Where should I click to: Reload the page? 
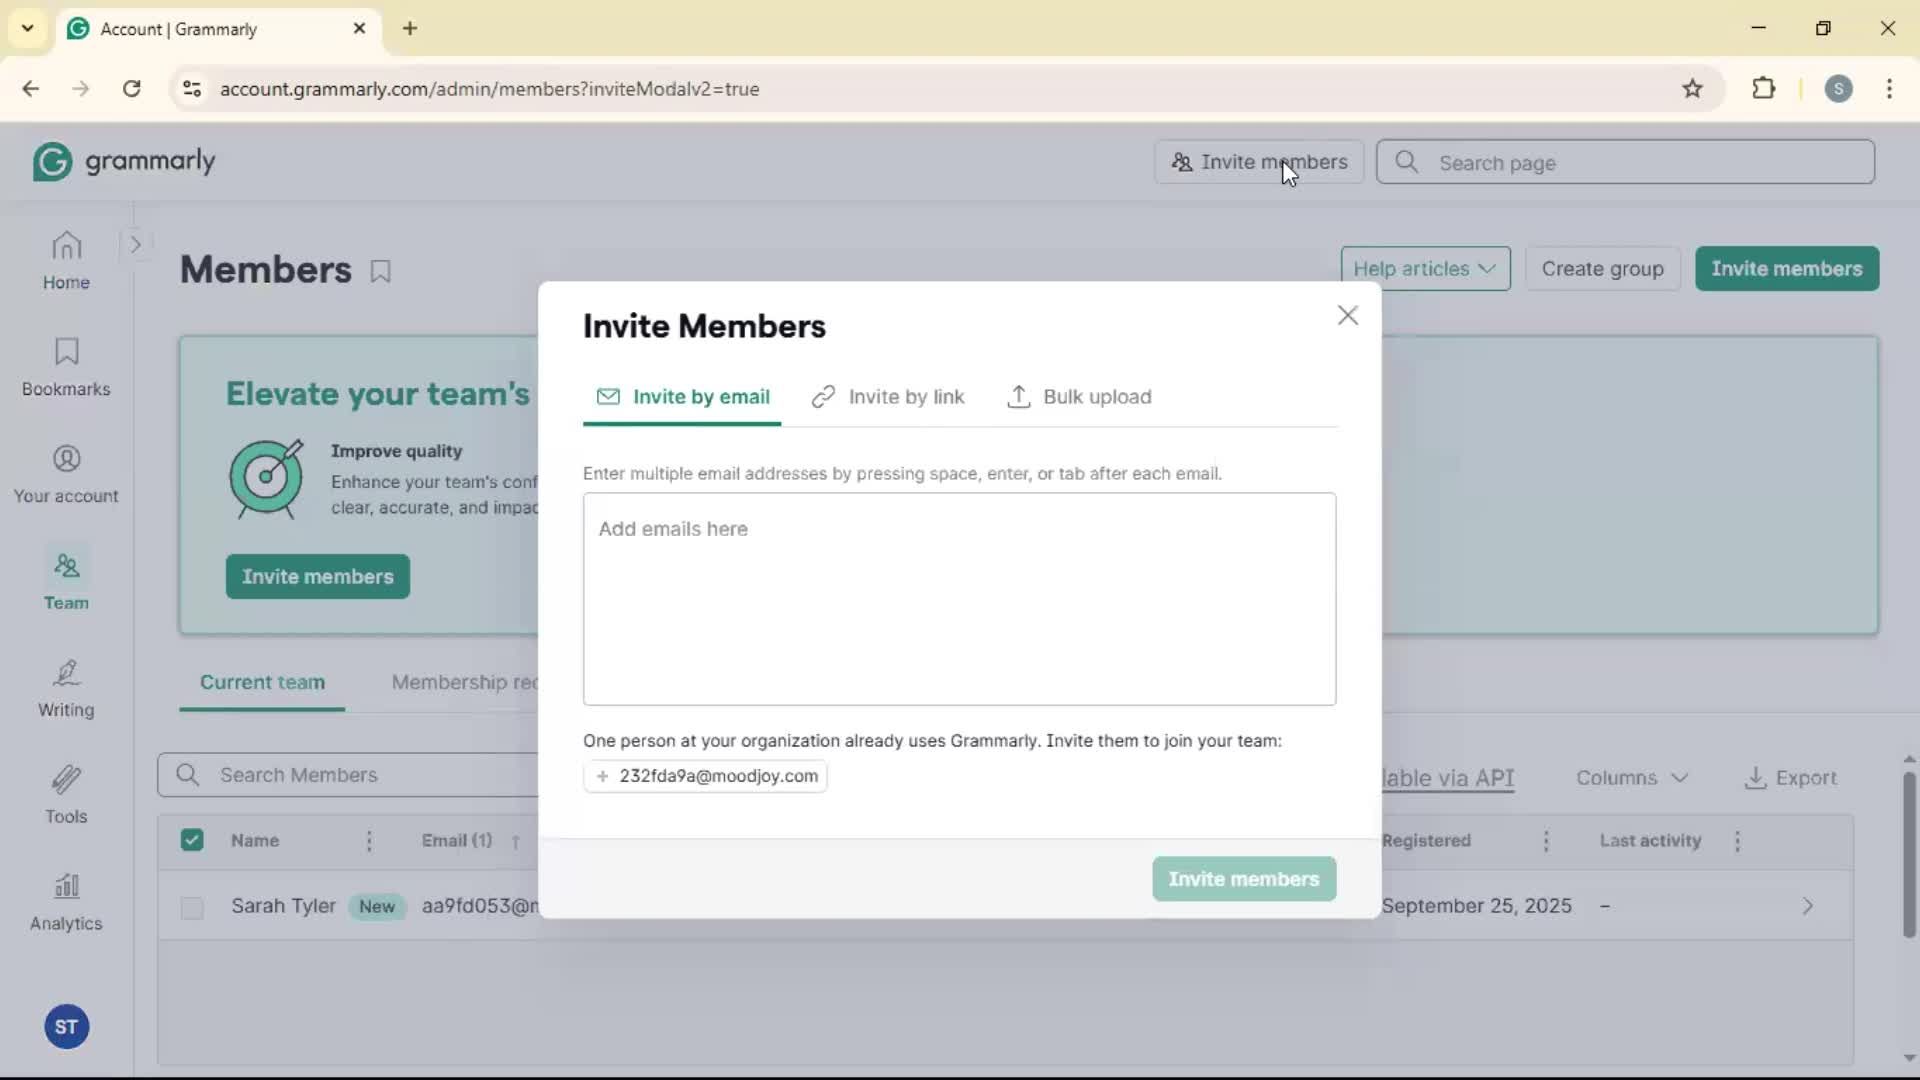(132, 89)
